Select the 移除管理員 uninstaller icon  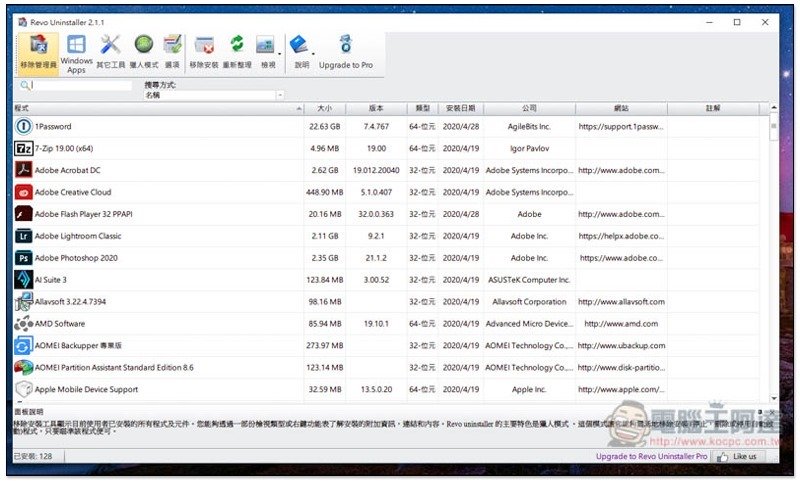pyautogui.click(x=38, y=52)
